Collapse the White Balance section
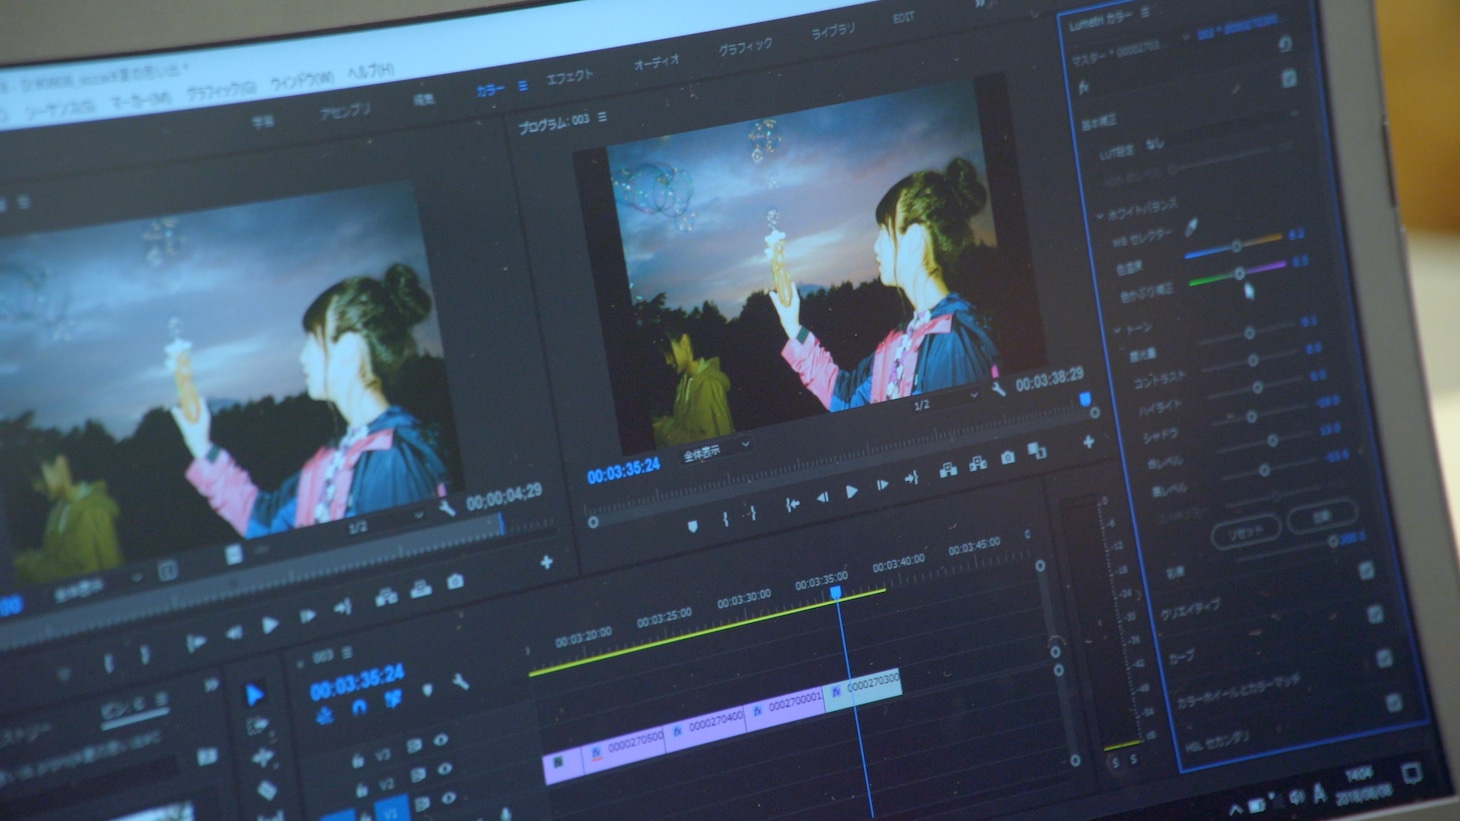The height and width of the screenshot is (821, 1460). [x=1100, y=215]
